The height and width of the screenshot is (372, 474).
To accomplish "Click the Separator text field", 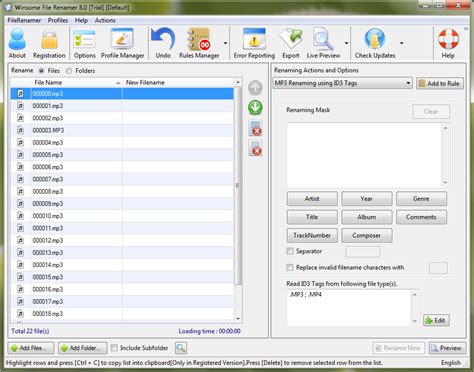I will coord(363,252).
